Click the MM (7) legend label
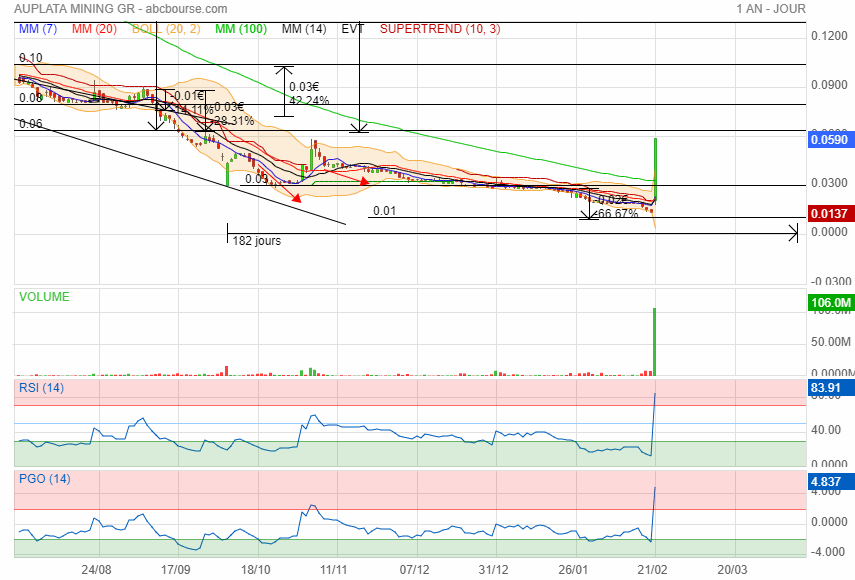855x580 pixels. tap(38, 29)
